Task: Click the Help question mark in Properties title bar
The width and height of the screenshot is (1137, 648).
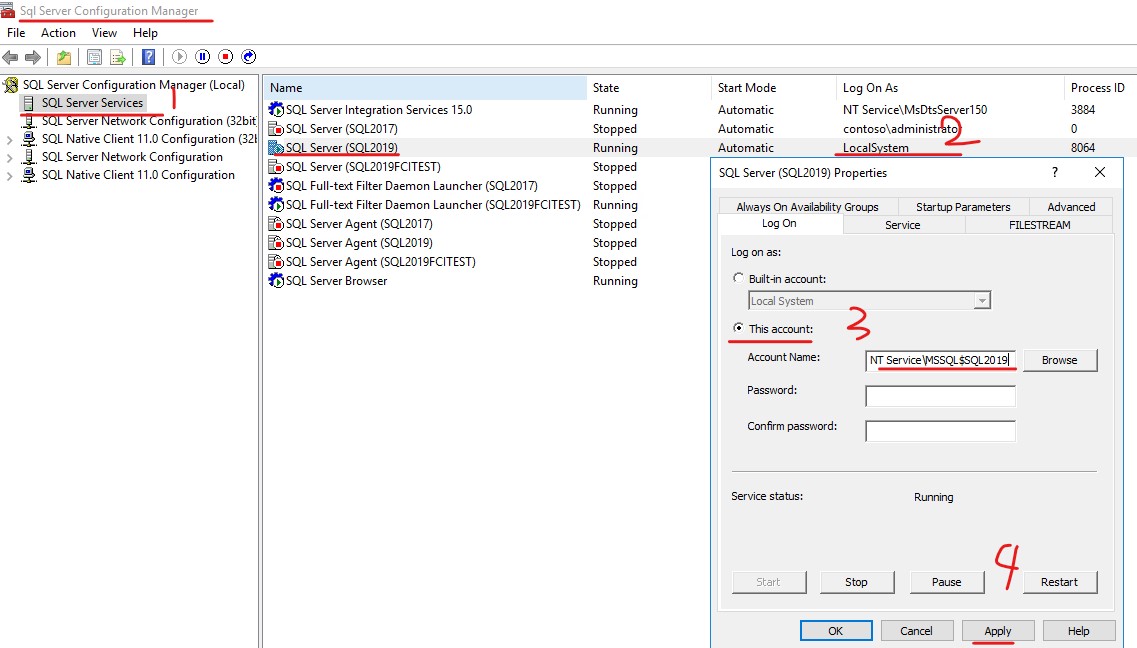Action: tap(1054, 173)
